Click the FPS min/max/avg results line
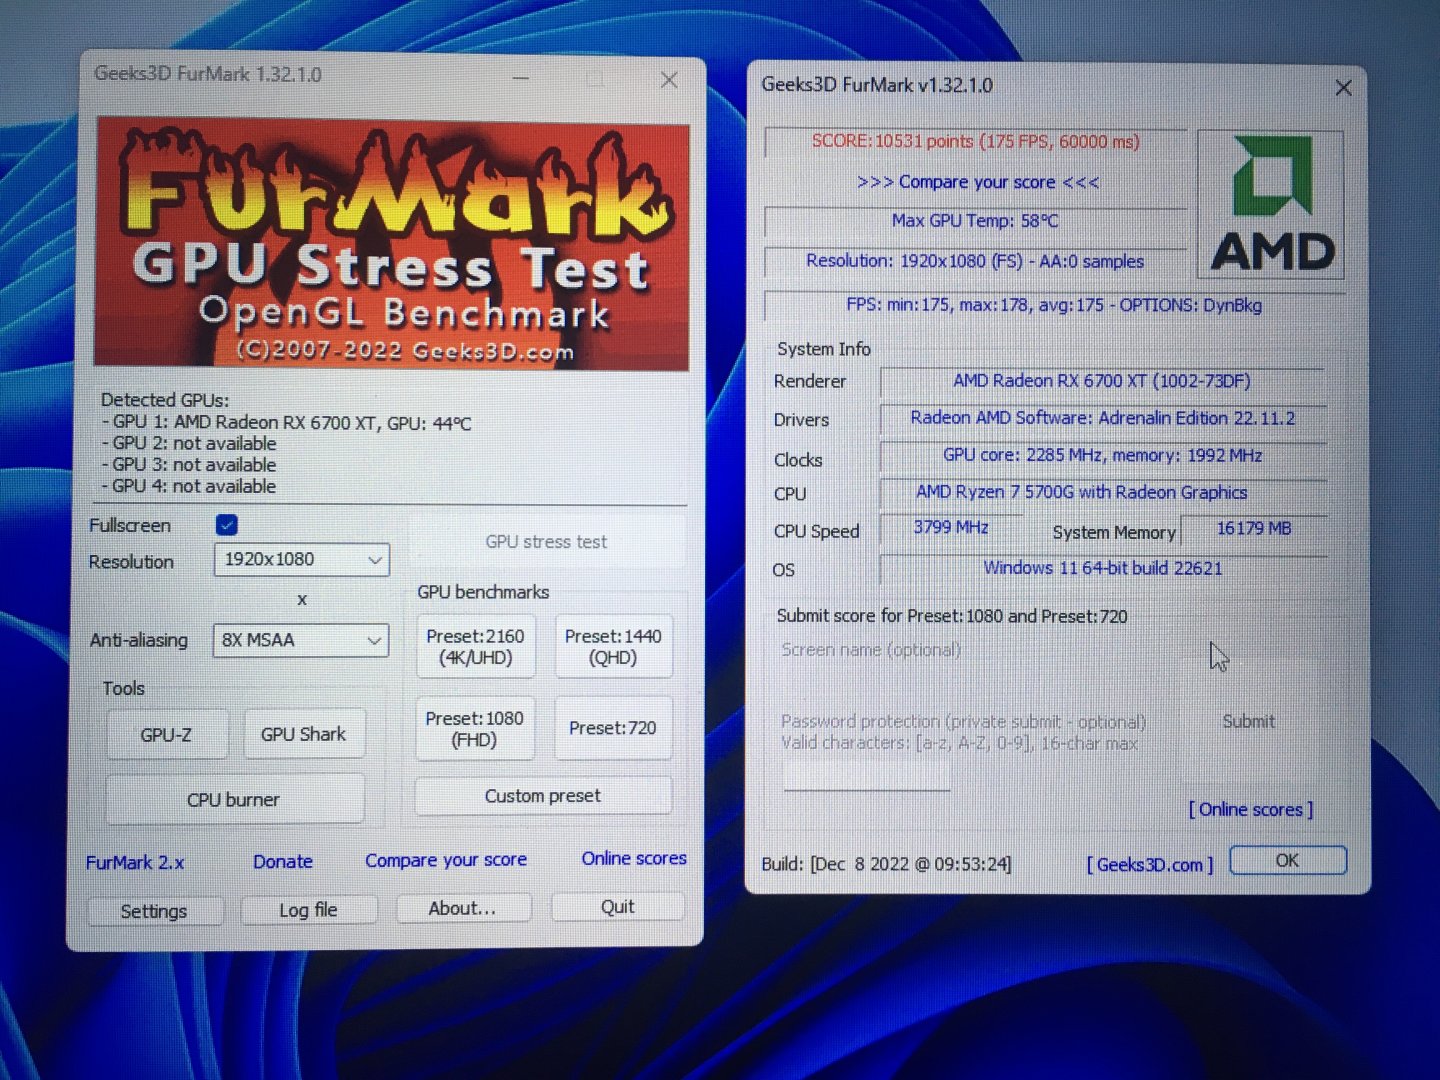Screen dimensions: 1440x1080 point(1054,305)
